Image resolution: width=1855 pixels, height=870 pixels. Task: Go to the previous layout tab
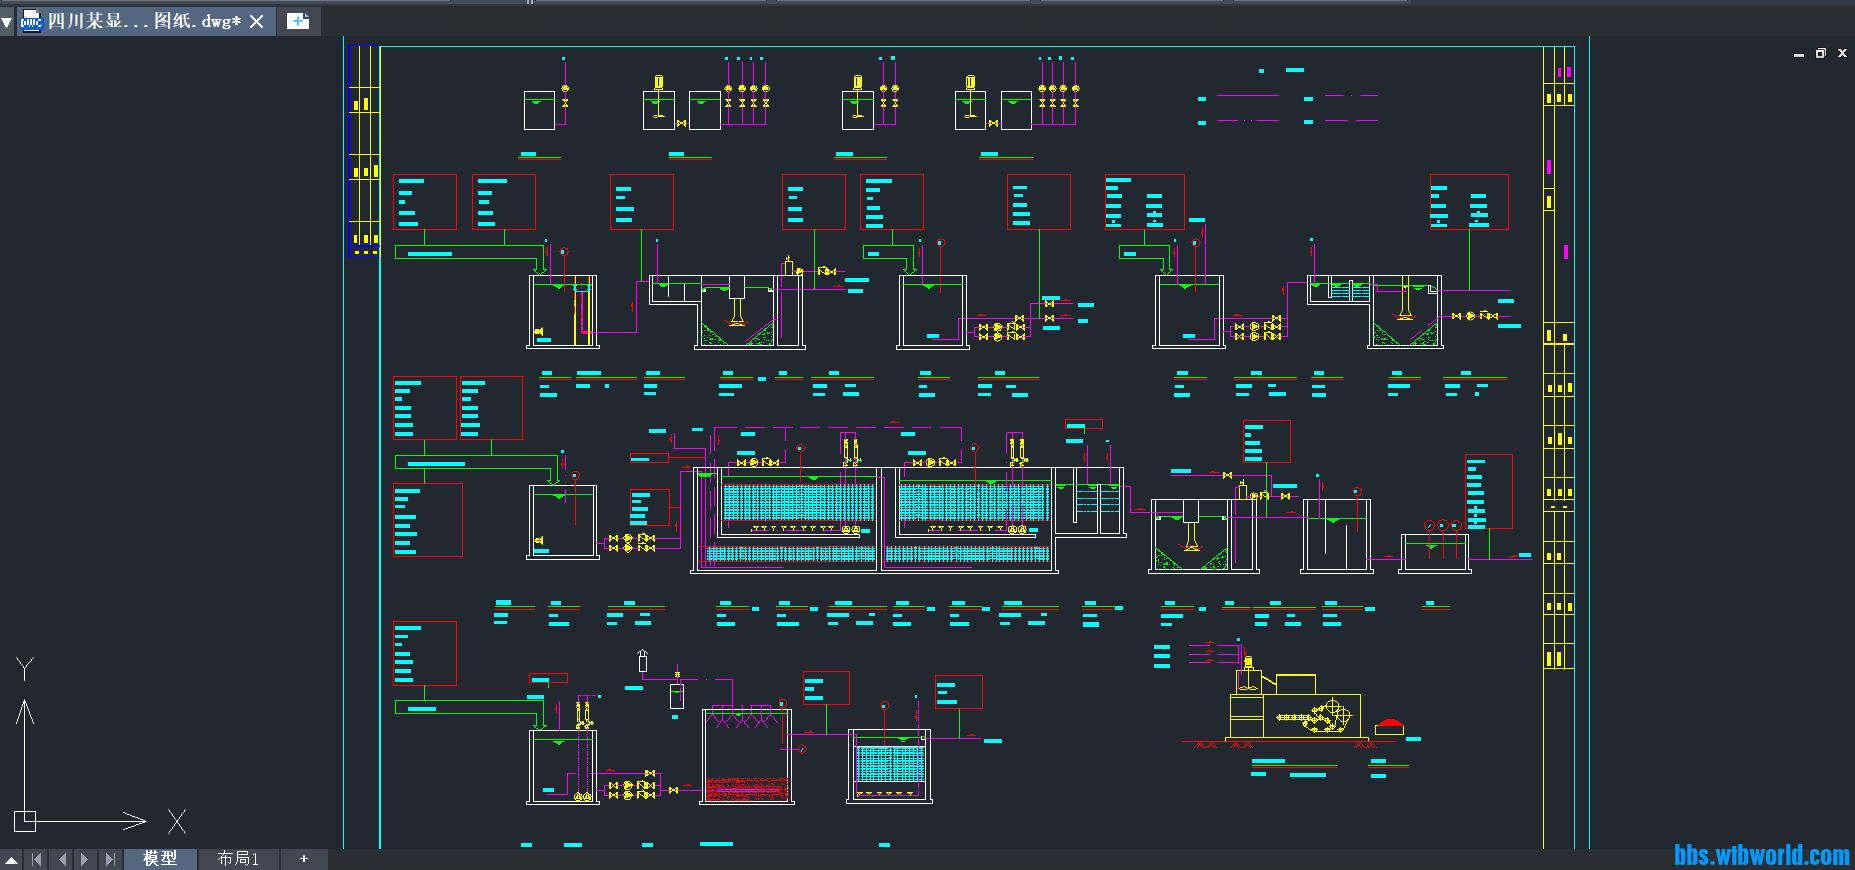click(62, 859)
